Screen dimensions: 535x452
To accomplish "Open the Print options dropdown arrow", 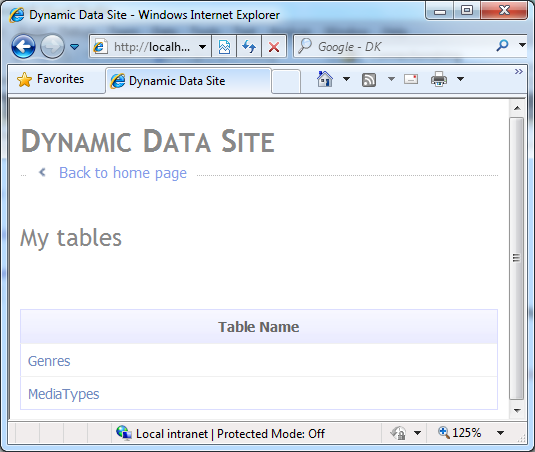I will 460,79.
